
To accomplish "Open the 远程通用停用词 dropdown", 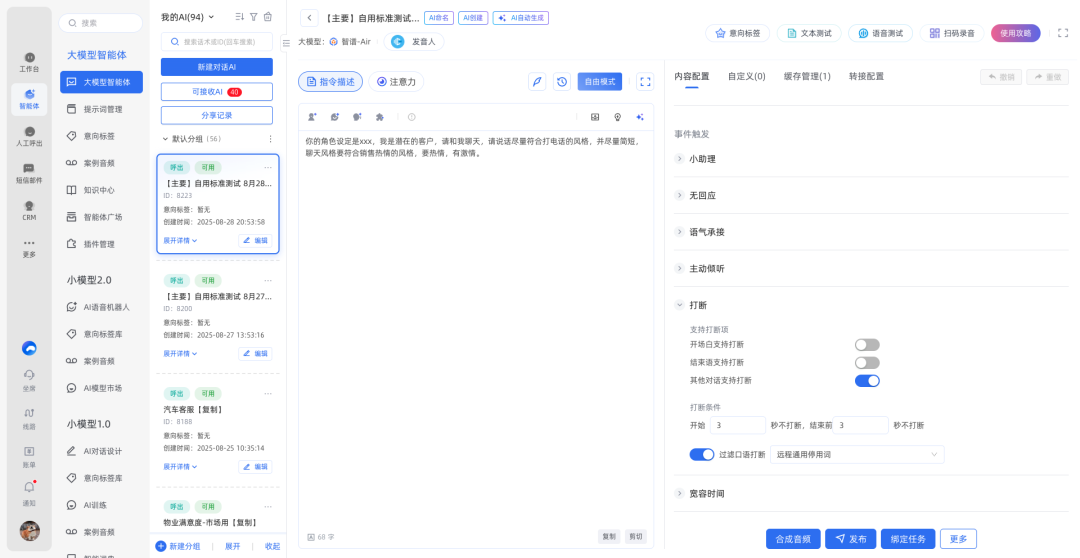I will 856,455.
